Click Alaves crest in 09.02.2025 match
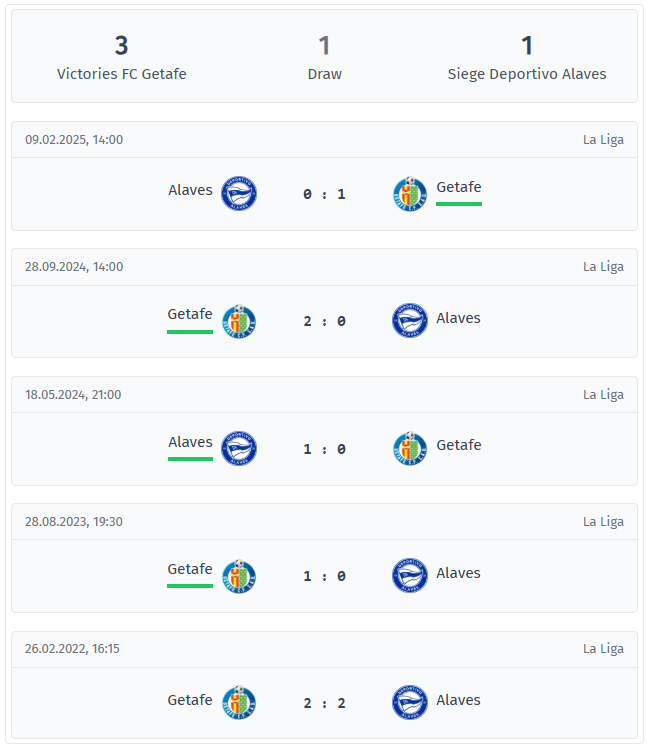Image resolution: width=648 pixels, height=748 pixels. (x=239, y=194)
